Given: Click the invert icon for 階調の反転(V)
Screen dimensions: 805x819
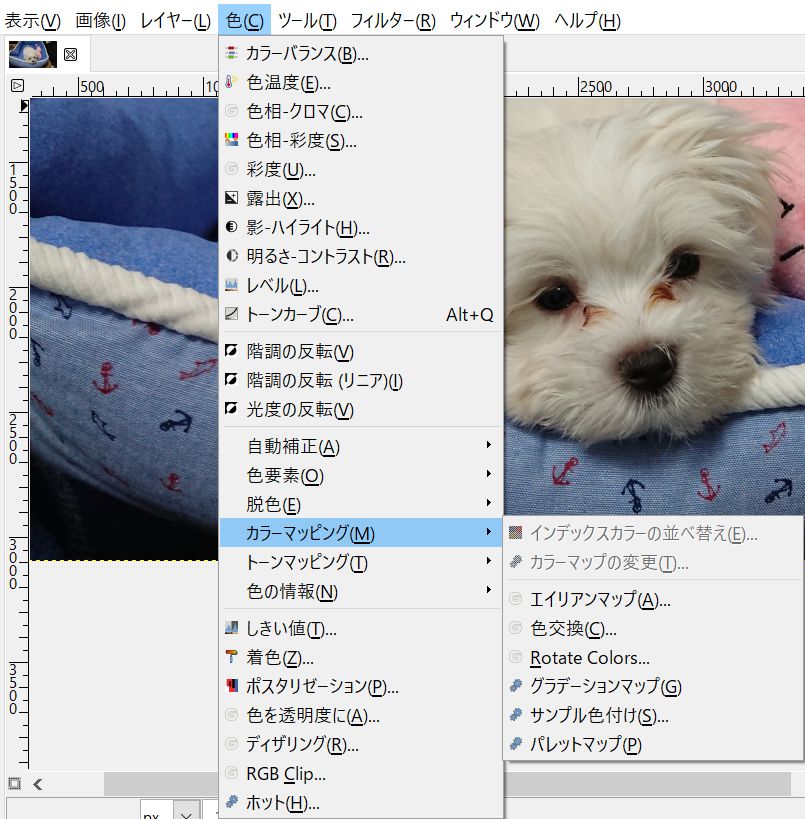Looking at the screenshot, I should click(x=231, y=350).
